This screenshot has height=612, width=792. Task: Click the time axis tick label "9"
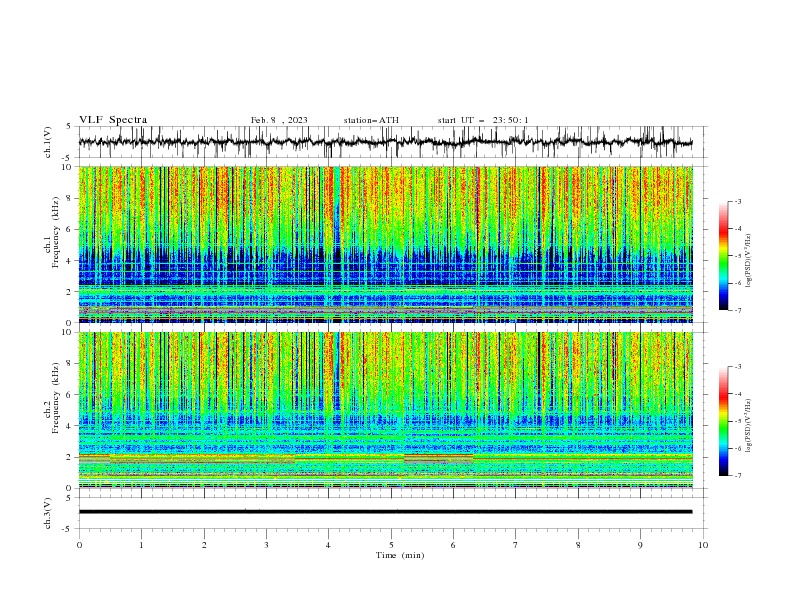(x=640, y=545)
